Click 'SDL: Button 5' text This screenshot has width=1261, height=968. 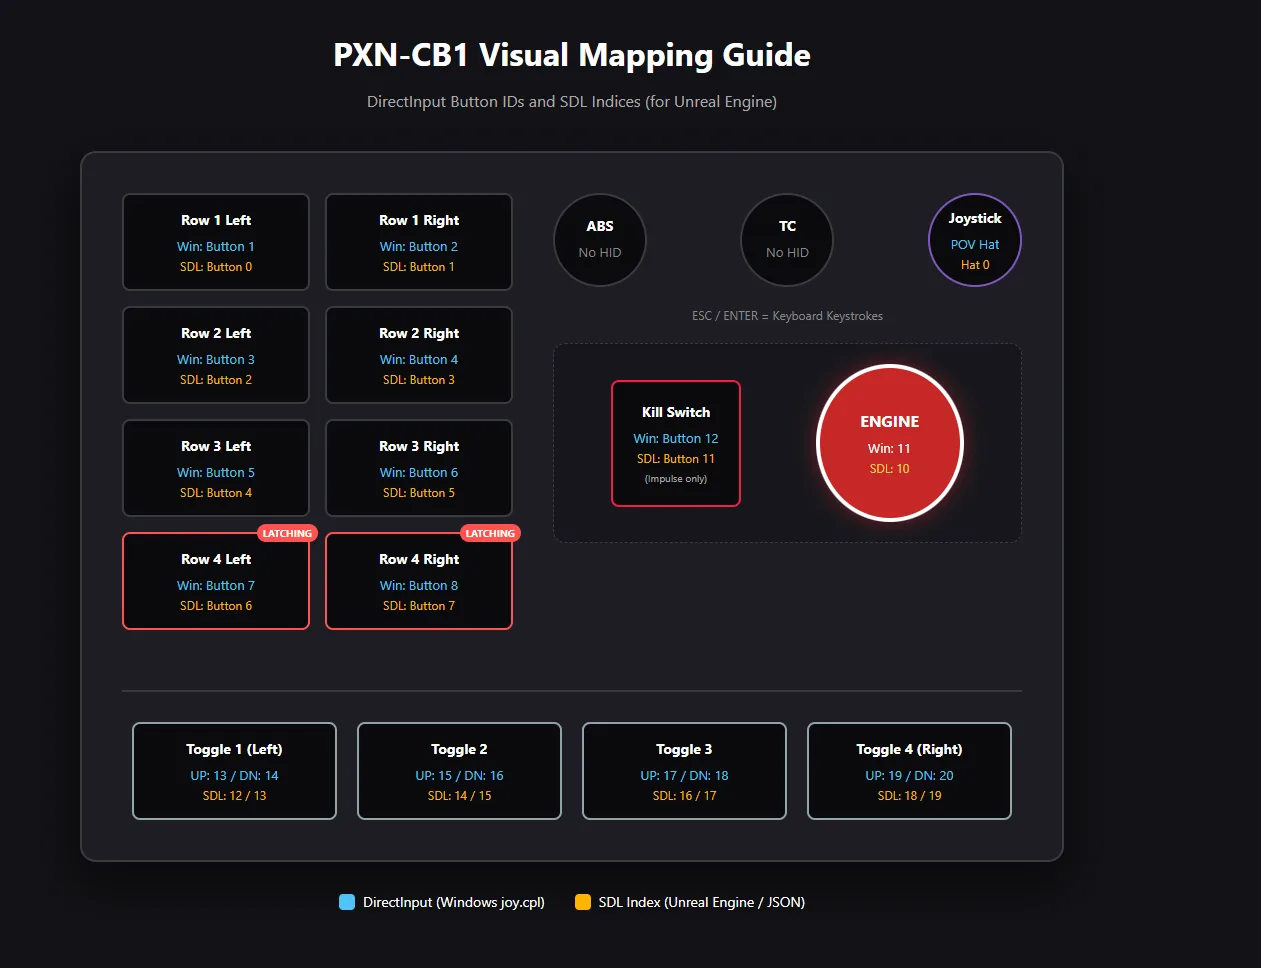[419, 493]
